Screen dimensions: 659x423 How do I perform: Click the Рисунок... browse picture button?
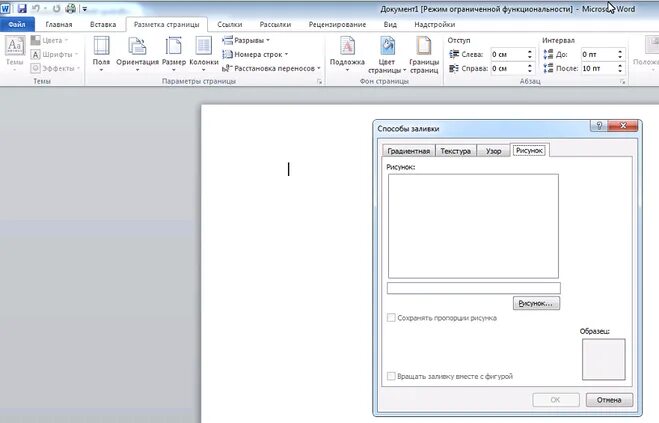point(536,303)
